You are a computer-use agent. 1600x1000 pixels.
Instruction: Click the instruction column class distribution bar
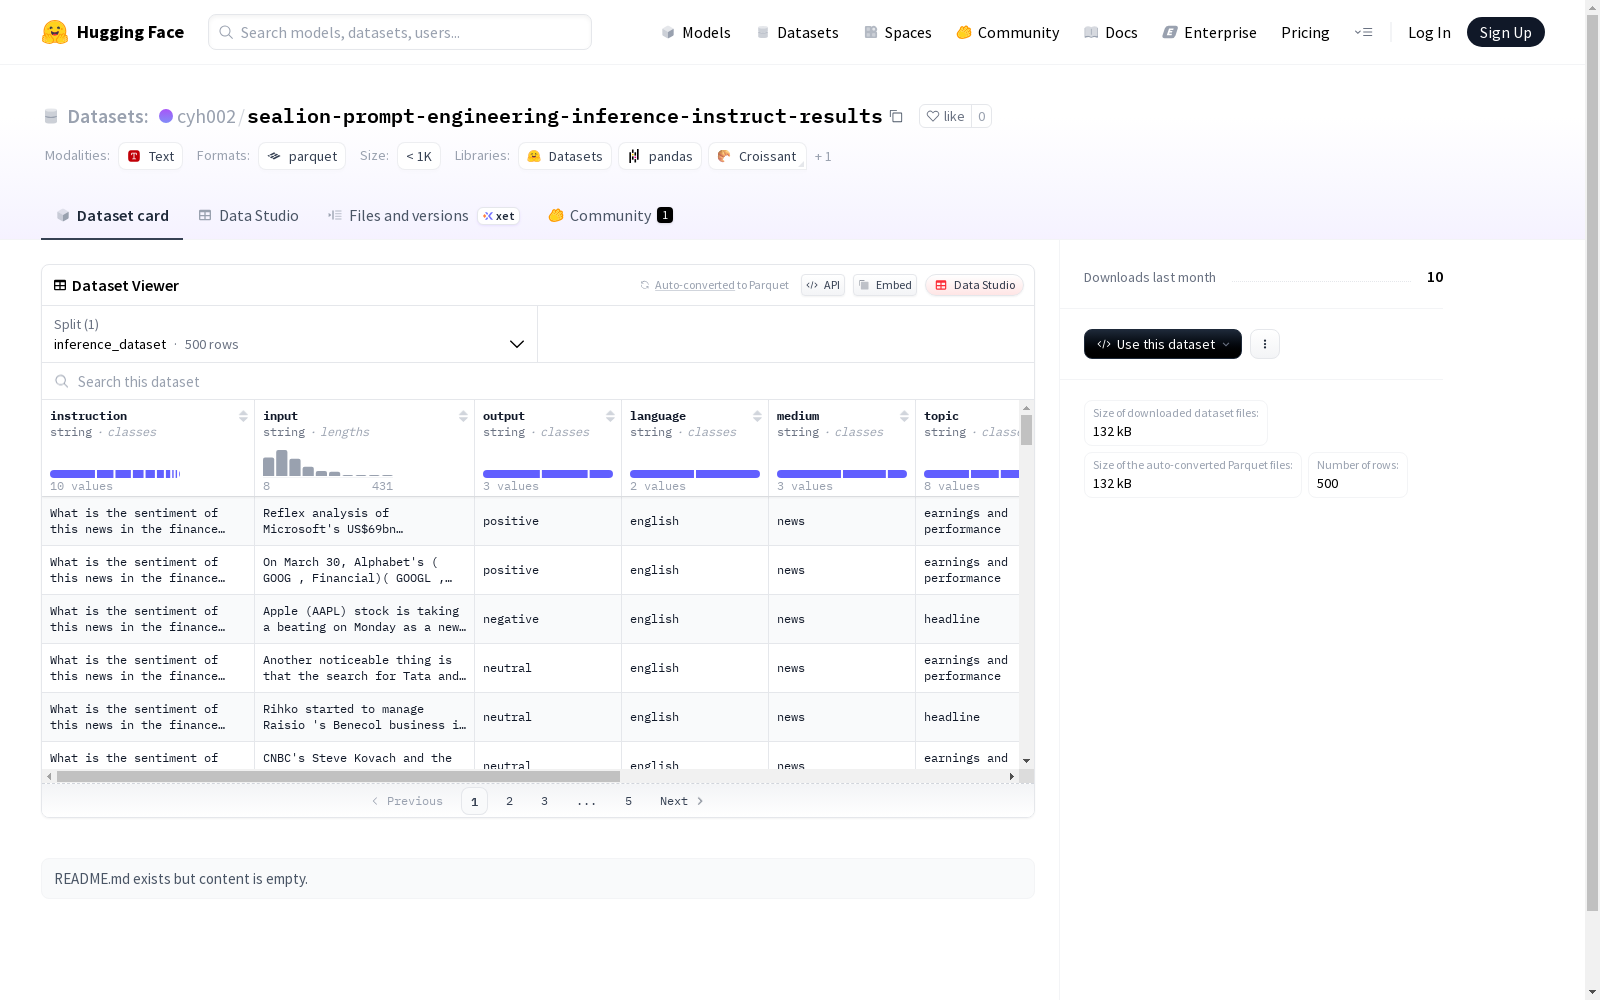(x=115, y=474)
